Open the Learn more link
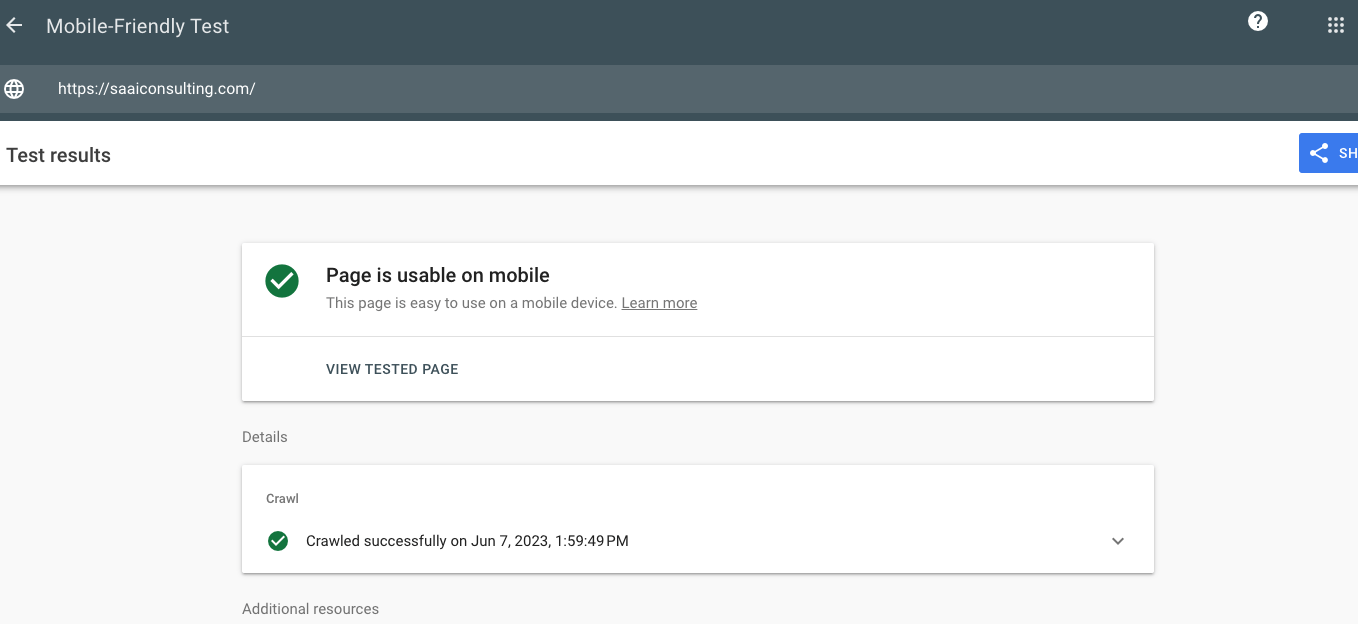 (659, 303)
